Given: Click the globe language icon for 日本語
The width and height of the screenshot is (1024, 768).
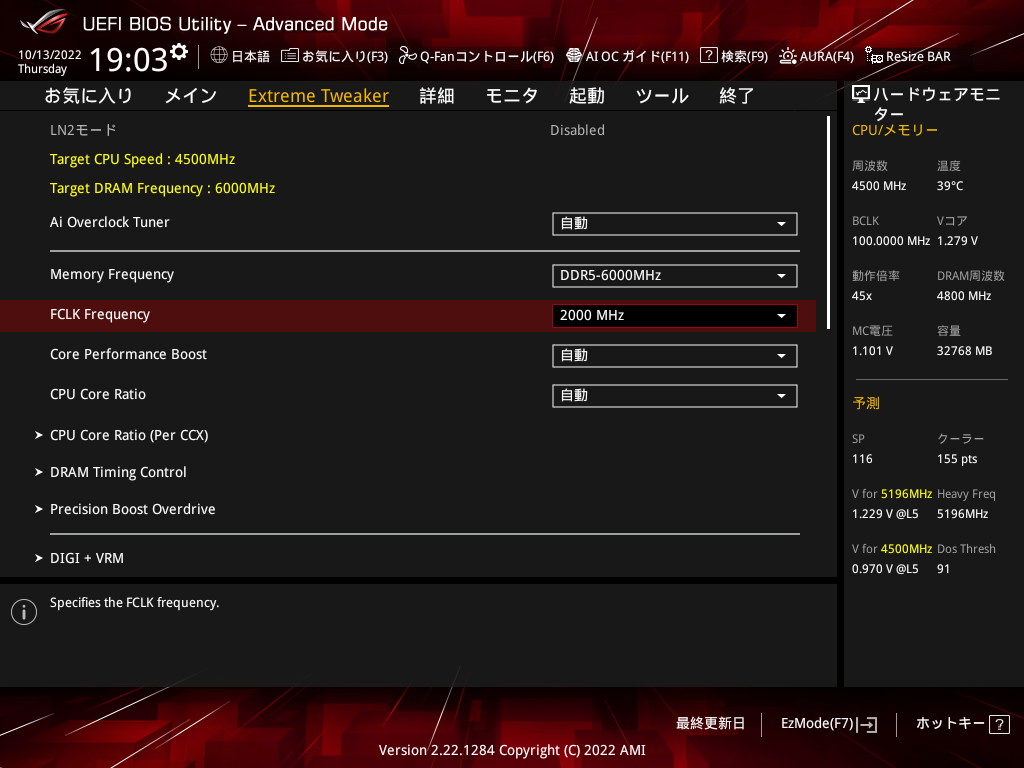Looking at the screenshot, I should pyautogui.click(x=219, y=56).
